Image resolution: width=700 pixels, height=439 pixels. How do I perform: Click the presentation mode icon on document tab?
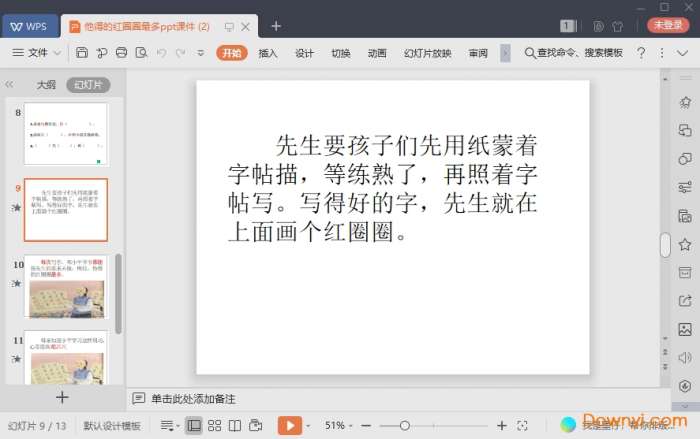pyautogui.click(x=229, y=27)
